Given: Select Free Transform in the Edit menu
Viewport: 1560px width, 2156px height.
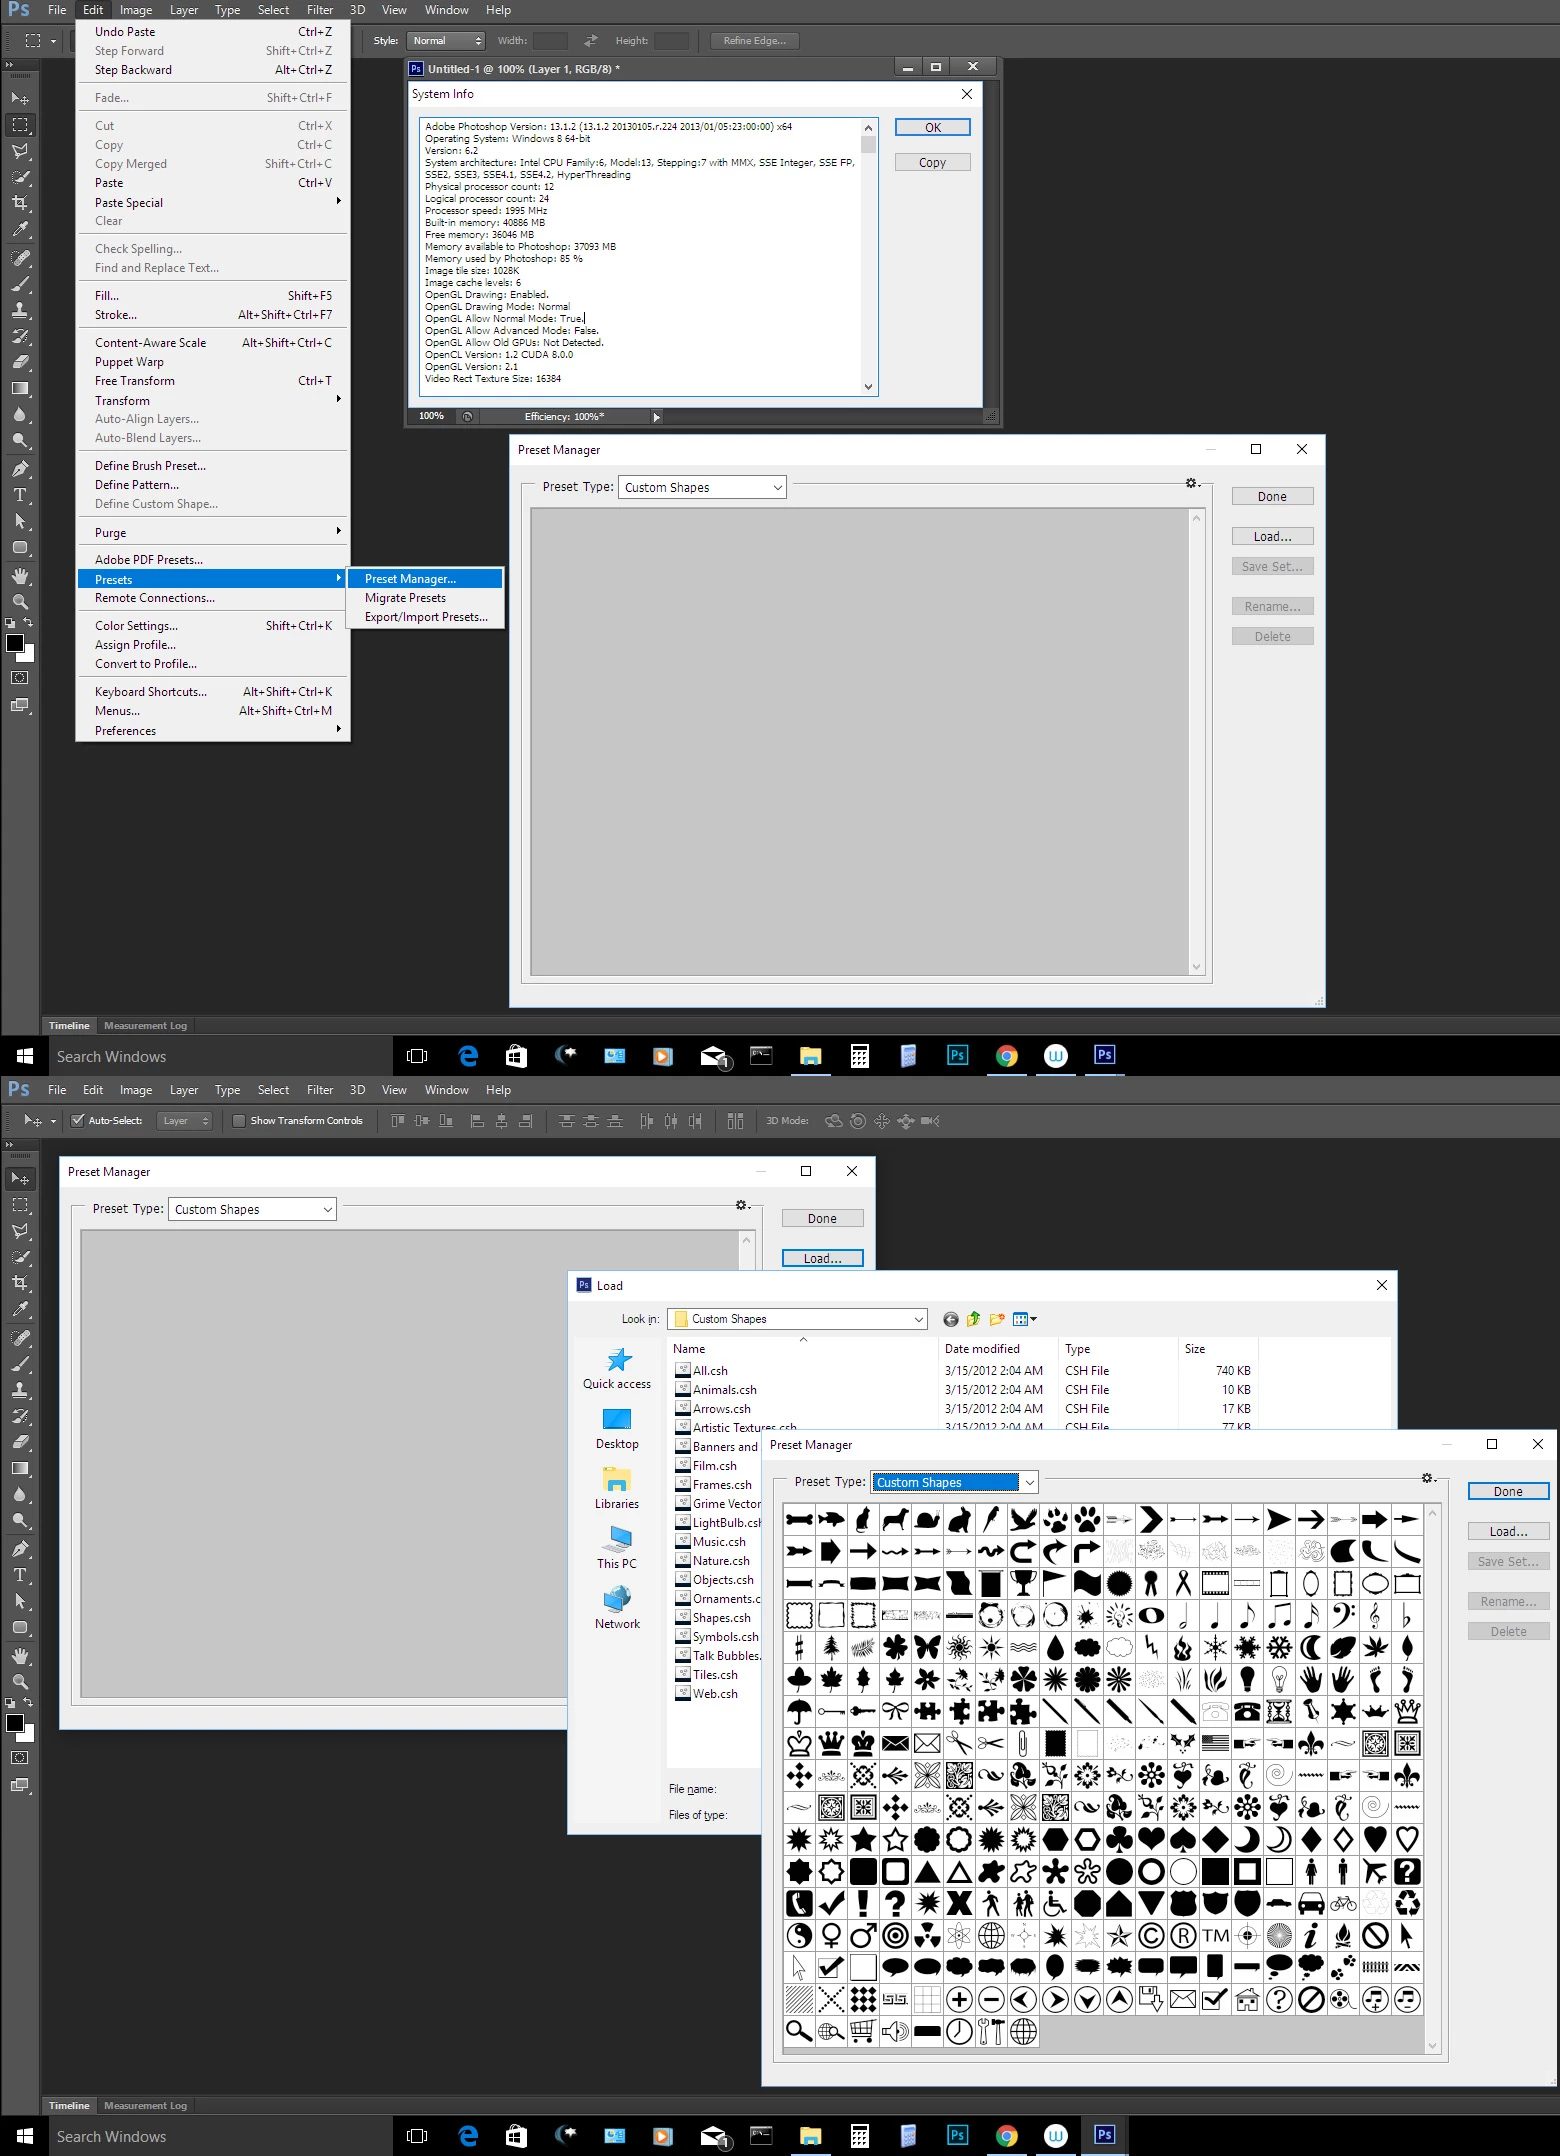Looking at the screenshot, I should [213, 381].
